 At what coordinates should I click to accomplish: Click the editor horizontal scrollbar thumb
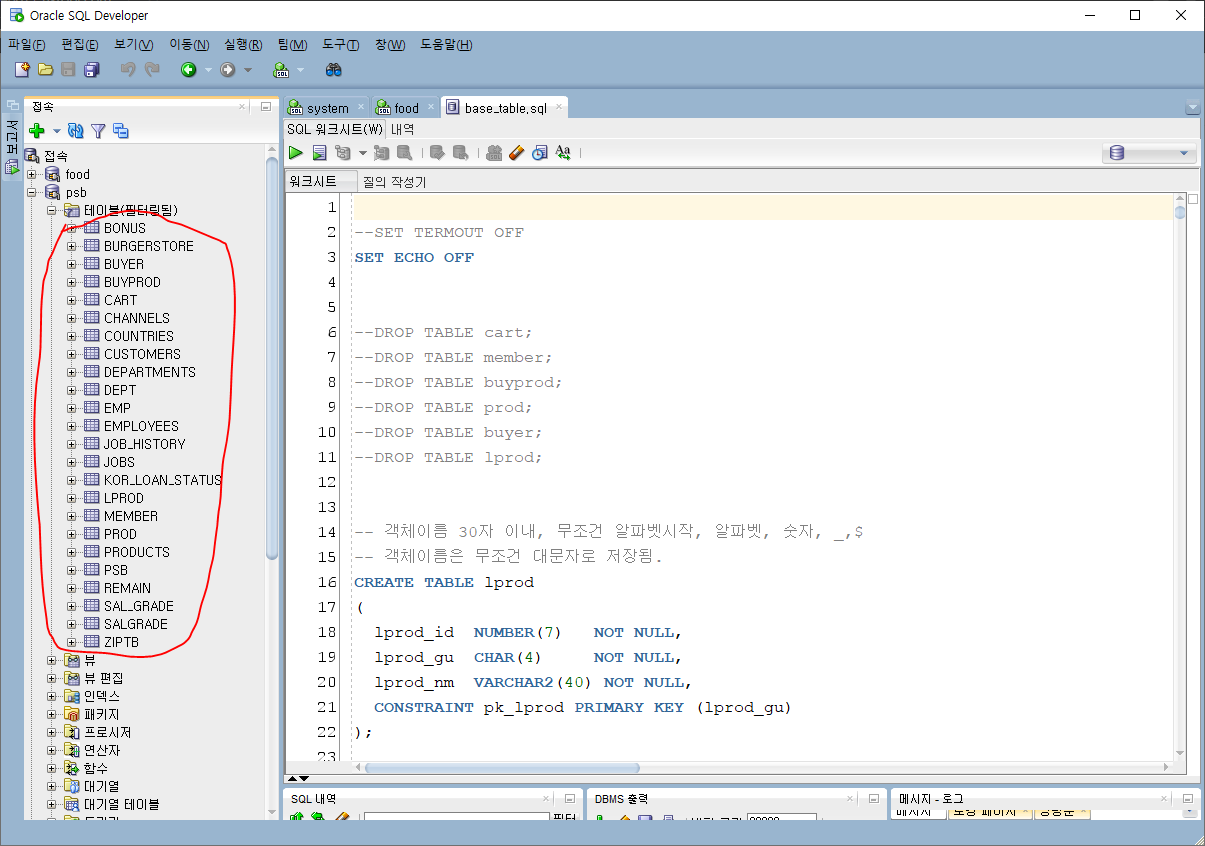click(x=502, y=768)
